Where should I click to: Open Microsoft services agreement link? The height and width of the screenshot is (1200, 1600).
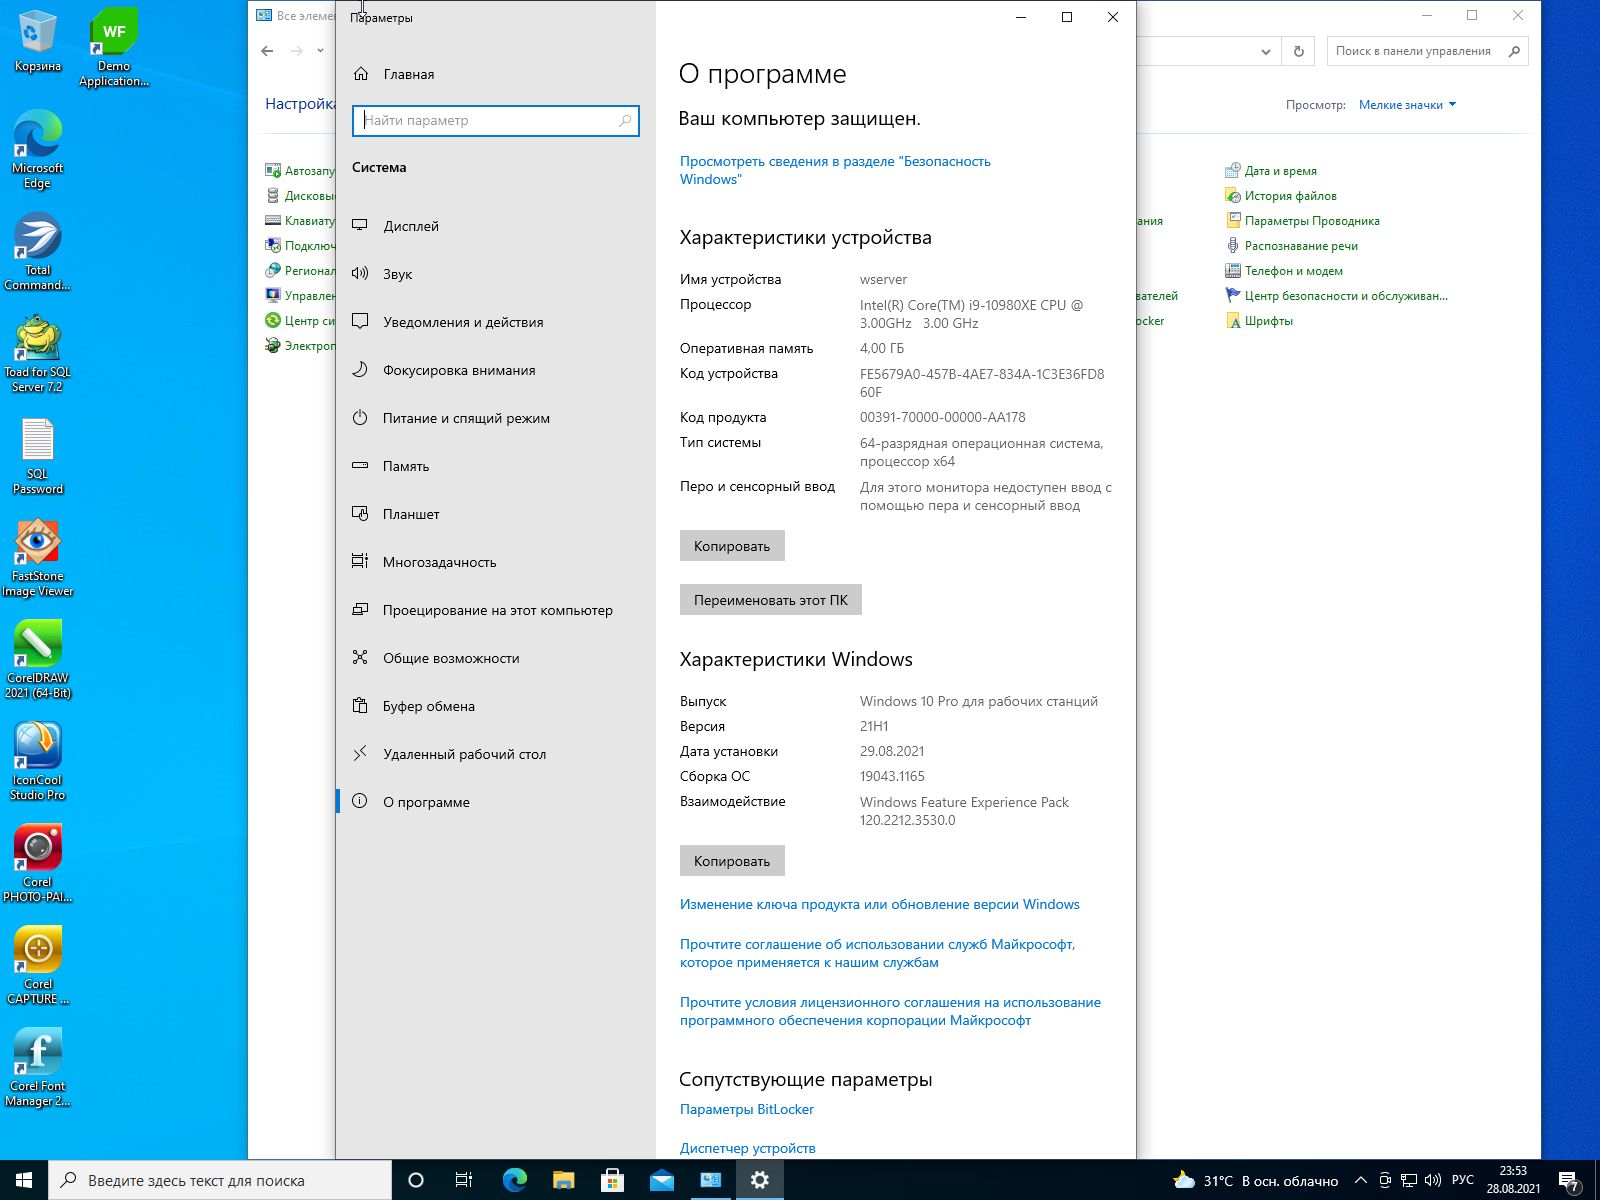pos(878,953)
